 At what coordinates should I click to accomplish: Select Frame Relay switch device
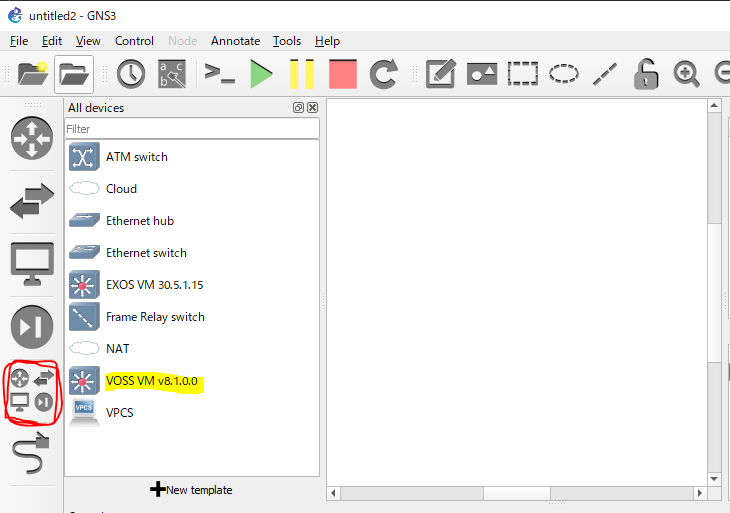coord(192,317)
